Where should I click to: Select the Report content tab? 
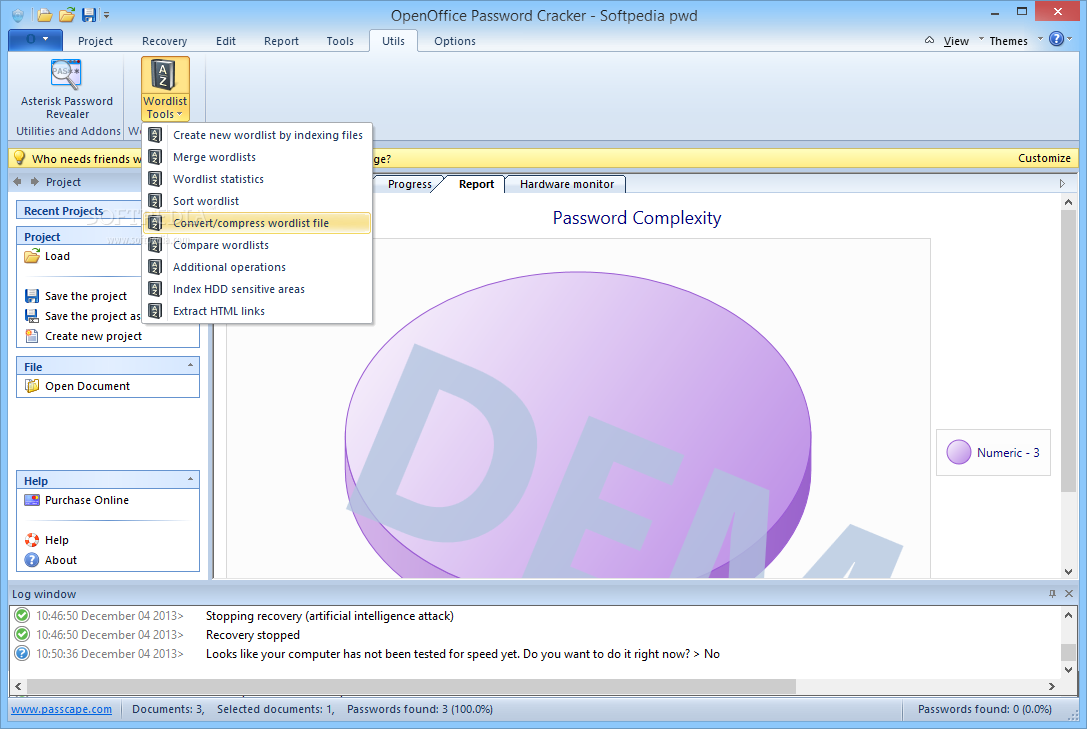pos(476,184)
